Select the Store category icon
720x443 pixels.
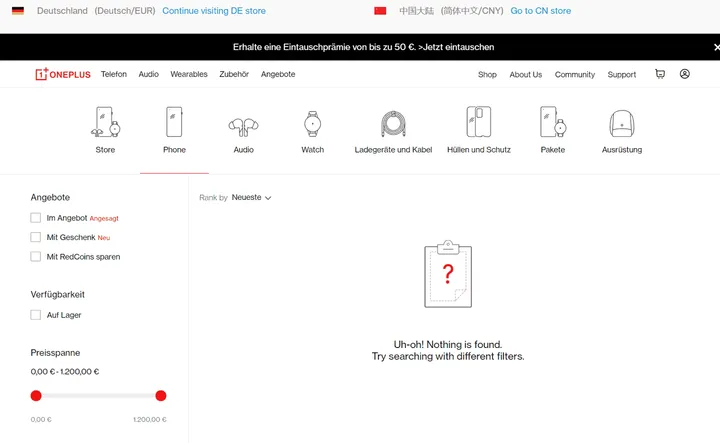[x=105, y=123]
